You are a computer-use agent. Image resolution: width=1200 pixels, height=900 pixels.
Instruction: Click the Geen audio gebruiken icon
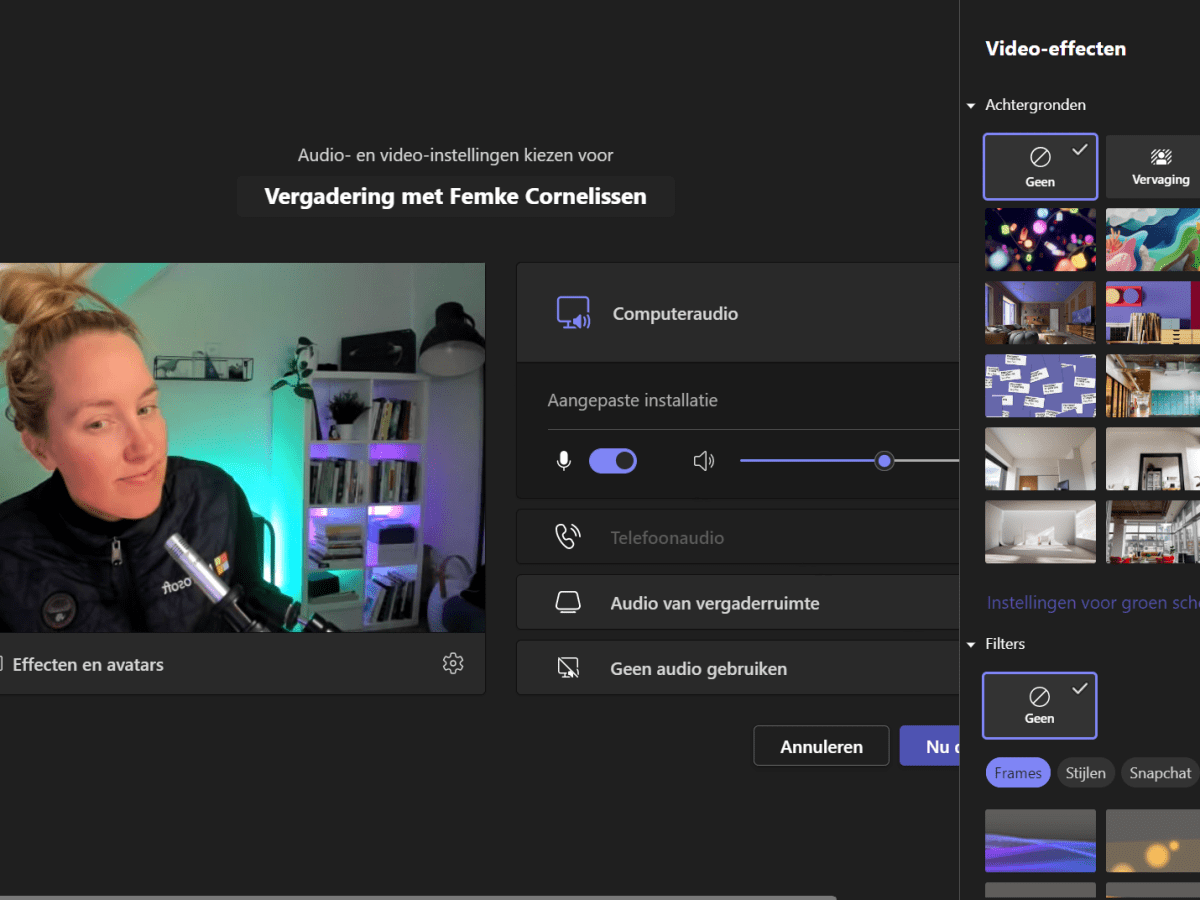coord(567,669)
